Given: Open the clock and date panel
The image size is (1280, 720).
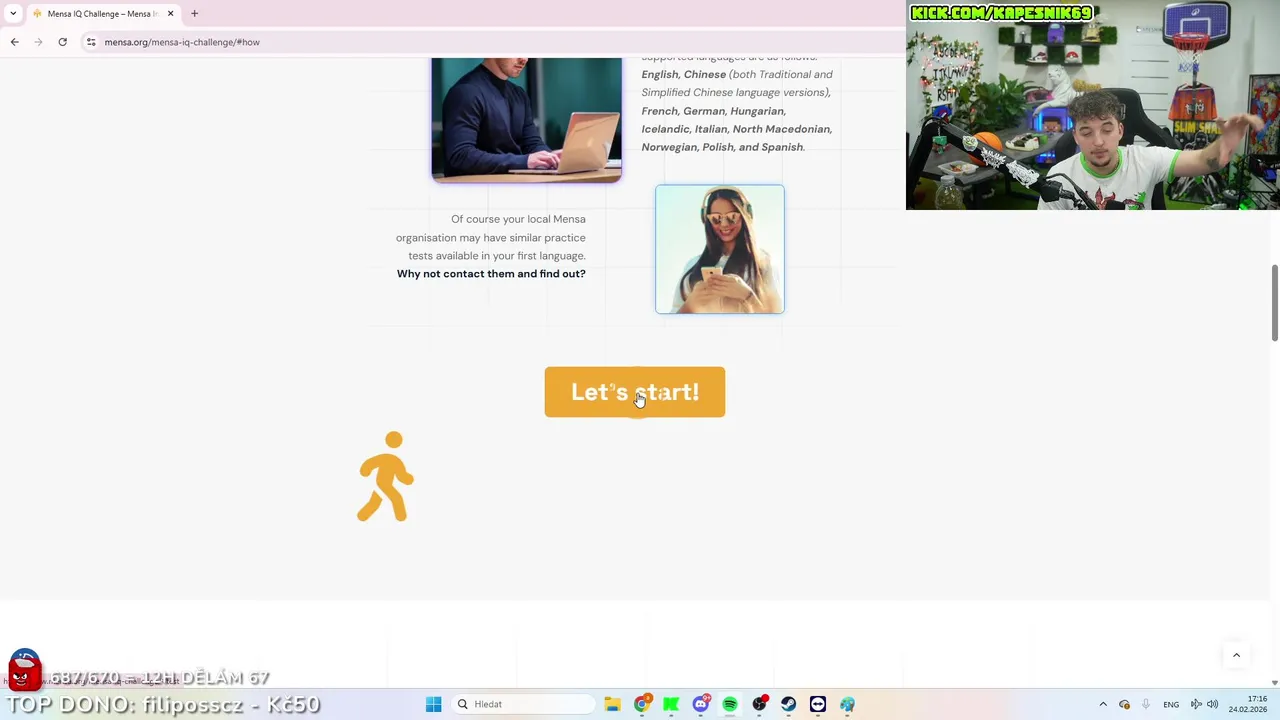Looking at the screenshot, I should 1248,704.
